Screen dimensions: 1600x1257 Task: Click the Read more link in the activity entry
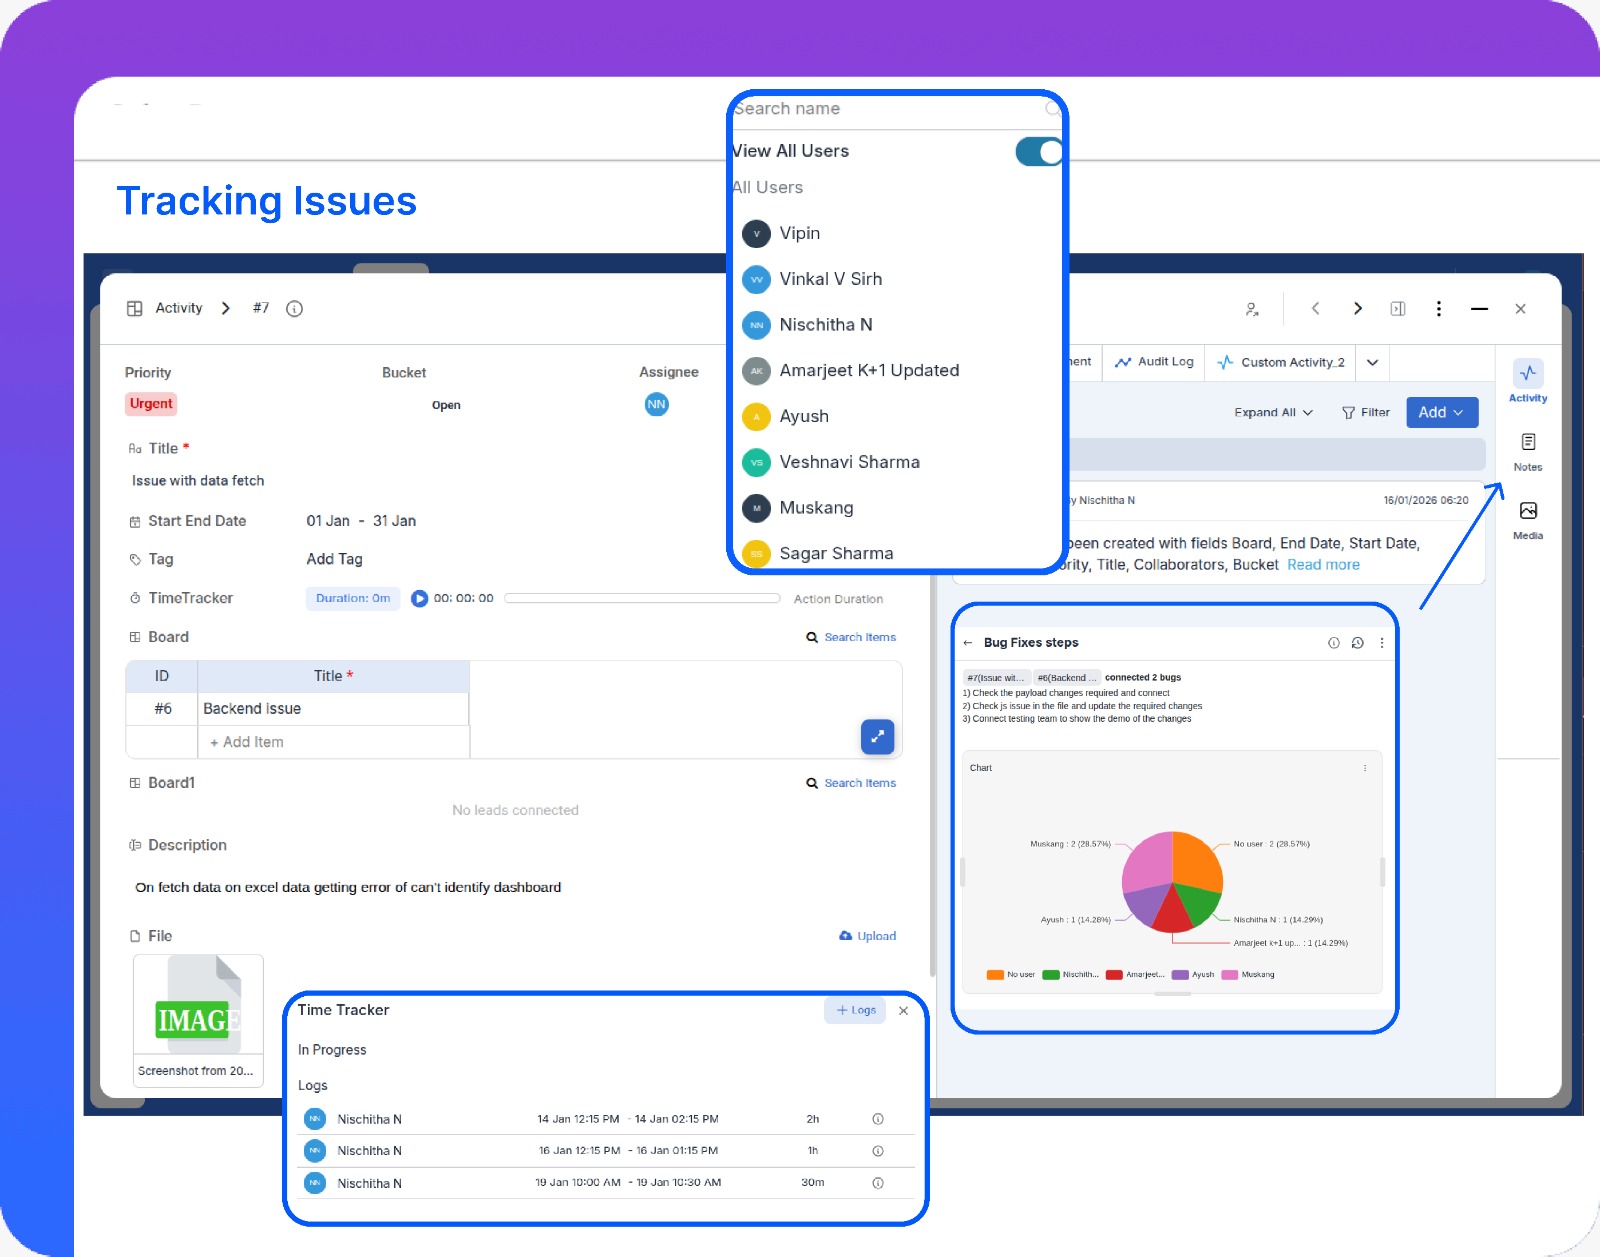1322,564
